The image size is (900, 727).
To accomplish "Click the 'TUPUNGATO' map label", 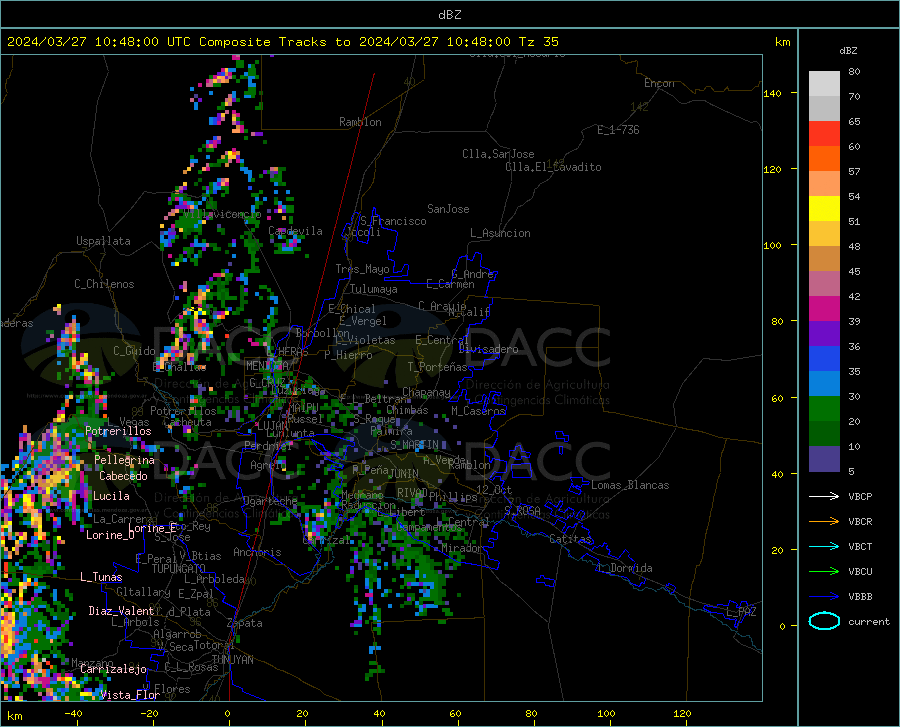I will click(179, 569).
